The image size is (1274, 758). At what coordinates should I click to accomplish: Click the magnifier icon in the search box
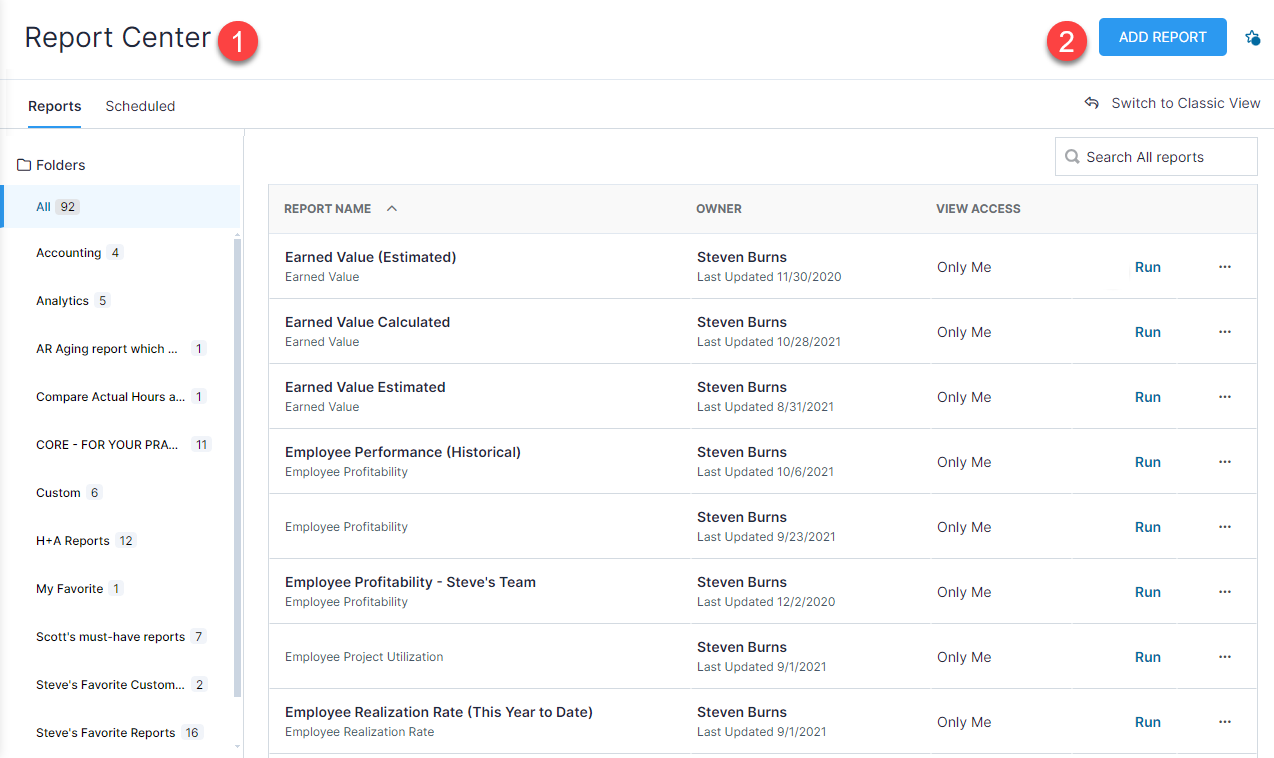pyautogui.click(x=1072, y=157)
